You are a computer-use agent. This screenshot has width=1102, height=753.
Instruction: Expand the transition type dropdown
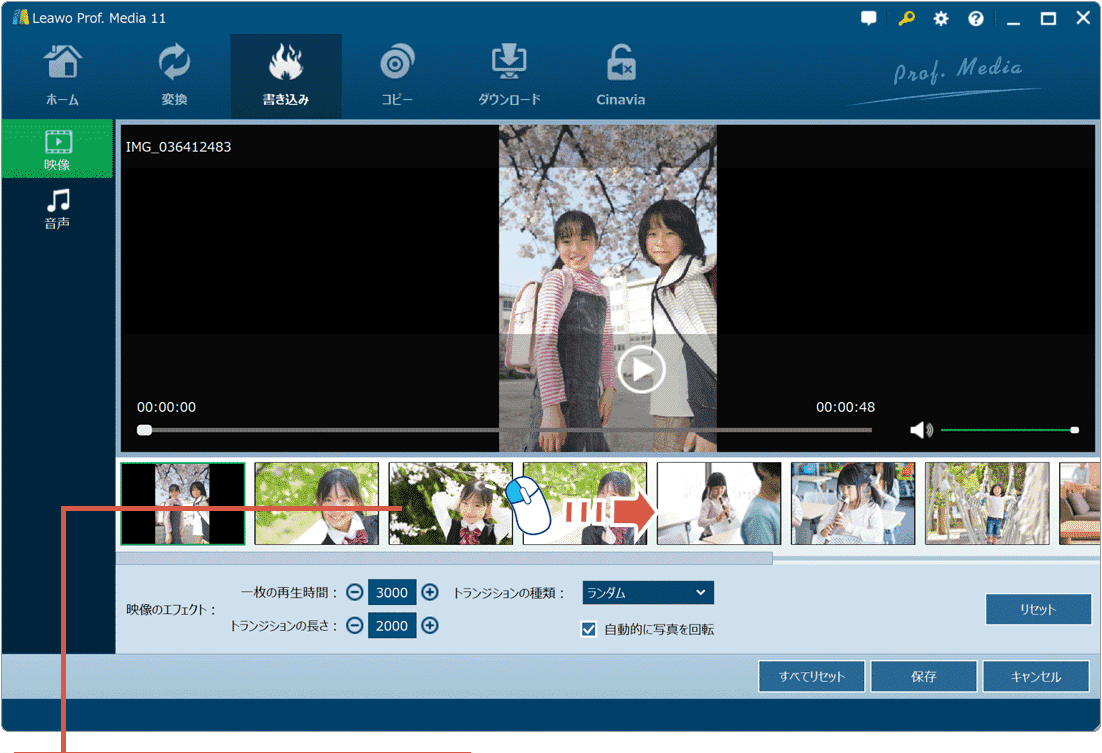tap(648, 592)
